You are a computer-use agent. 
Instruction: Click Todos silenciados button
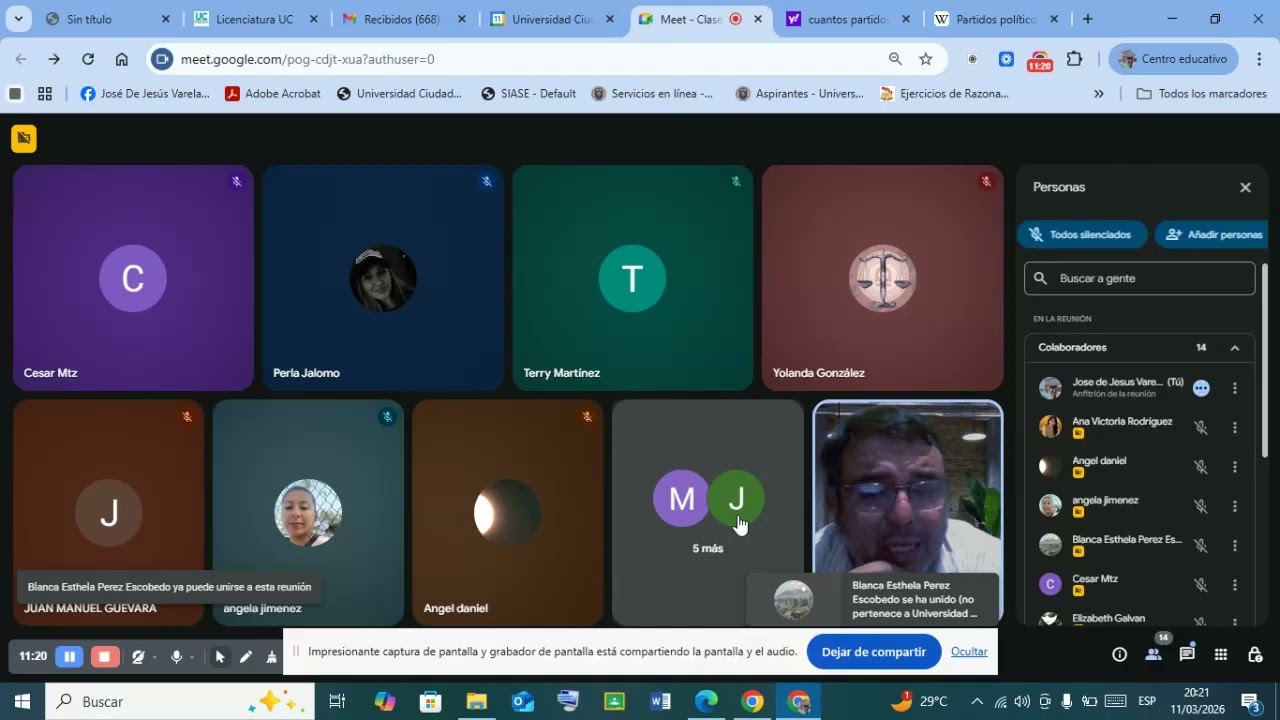click(x=1082, y=235)
